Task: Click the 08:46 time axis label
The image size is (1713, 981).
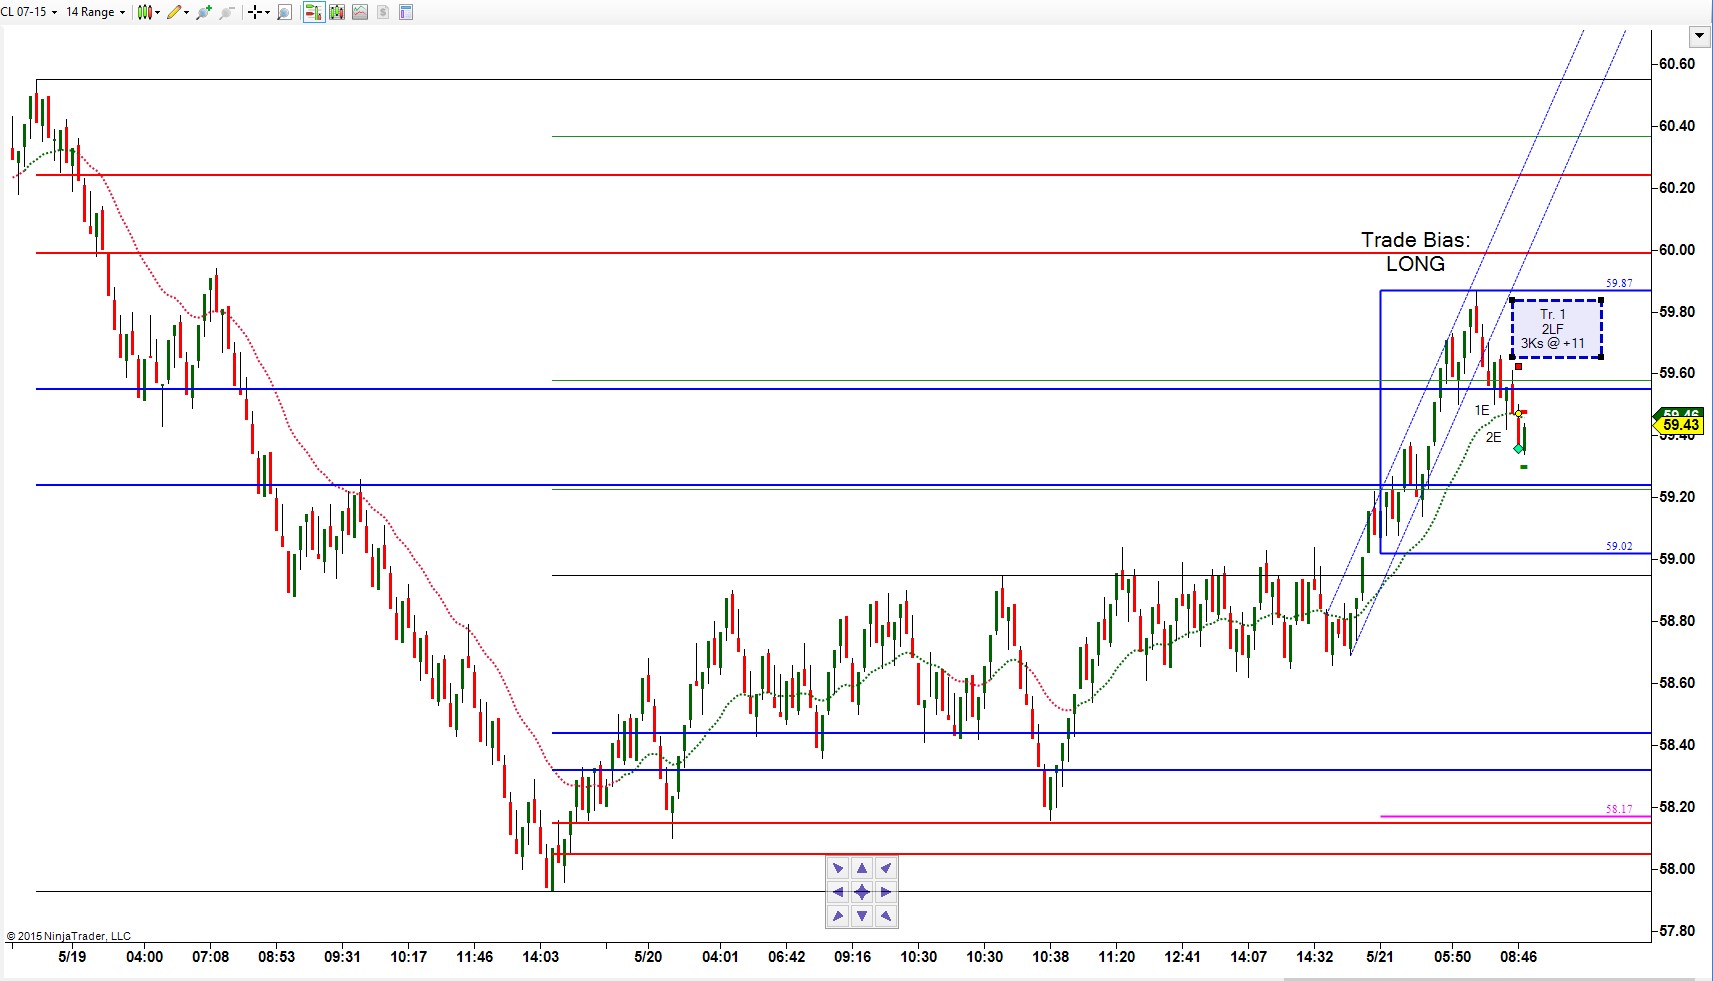Action: pyautogui.click(x=1518, y=957)
